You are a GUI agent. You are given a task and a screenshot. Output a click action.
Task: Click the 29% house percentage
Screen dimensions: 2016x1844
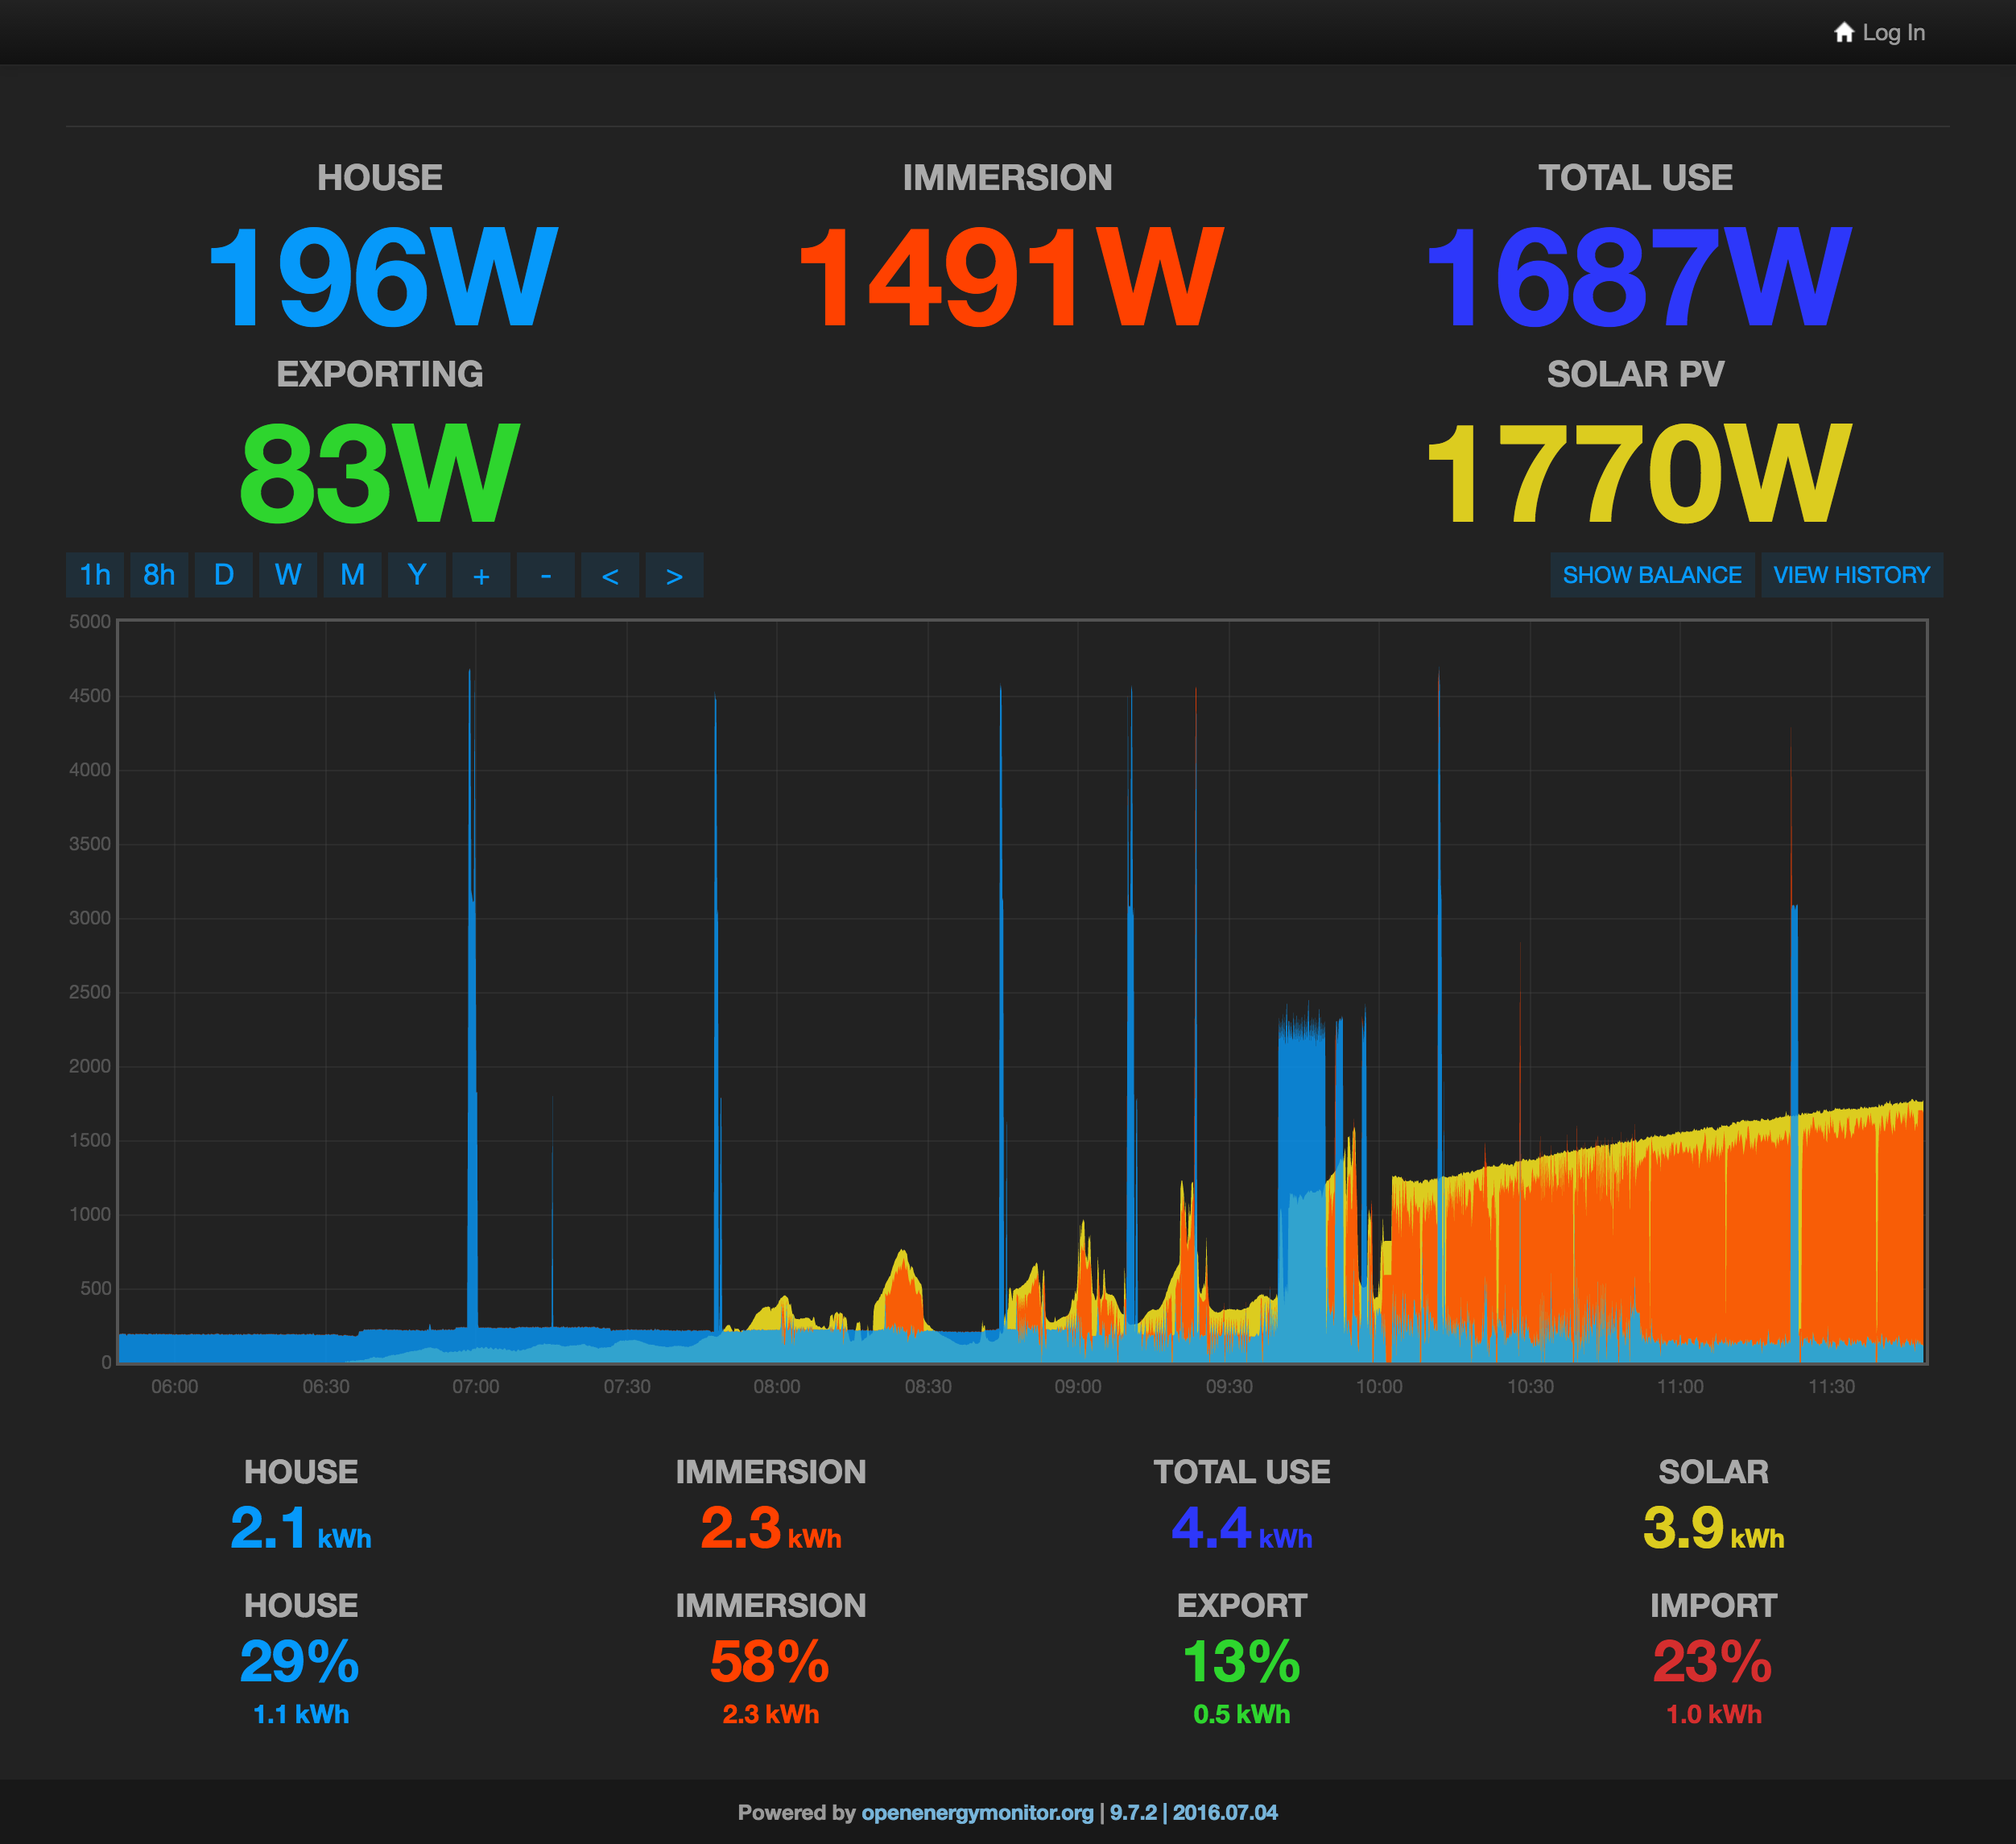(300, 1662)
